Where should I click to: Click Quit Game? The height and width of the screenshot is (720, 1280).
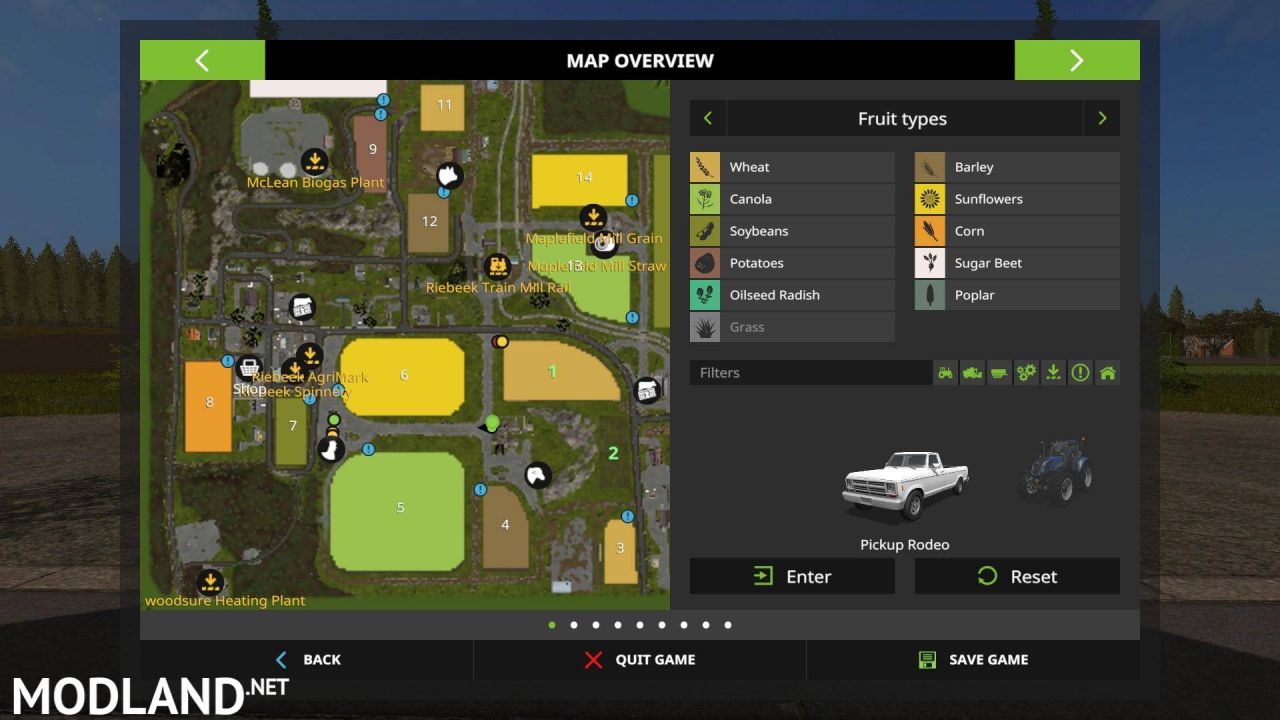640,660
